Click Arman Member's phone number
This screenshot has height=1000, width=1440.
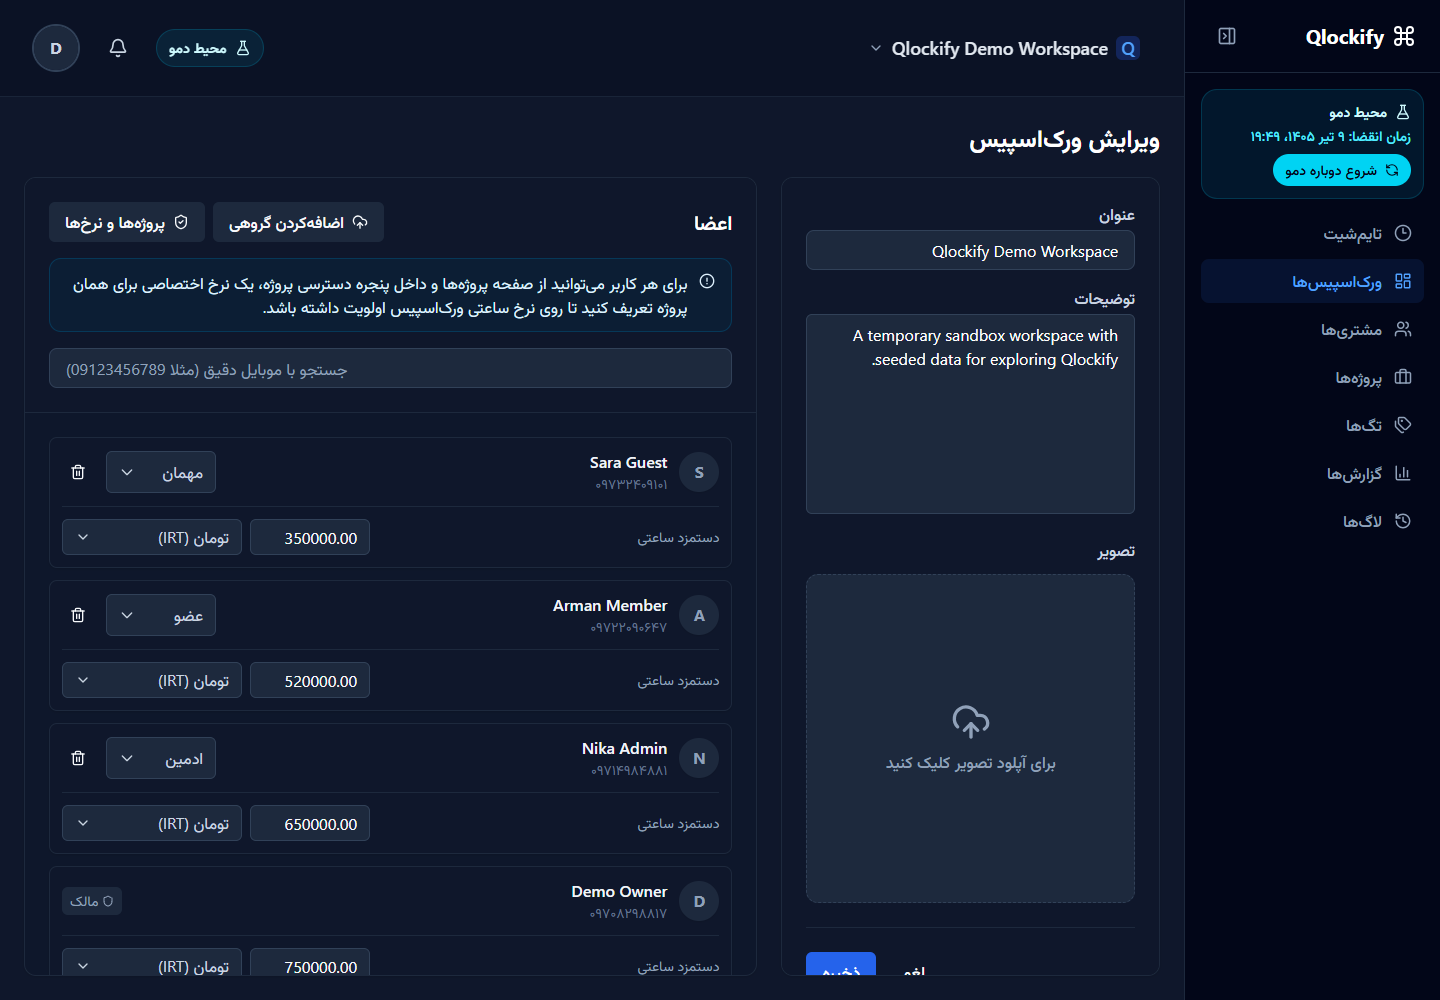(628, 628)
